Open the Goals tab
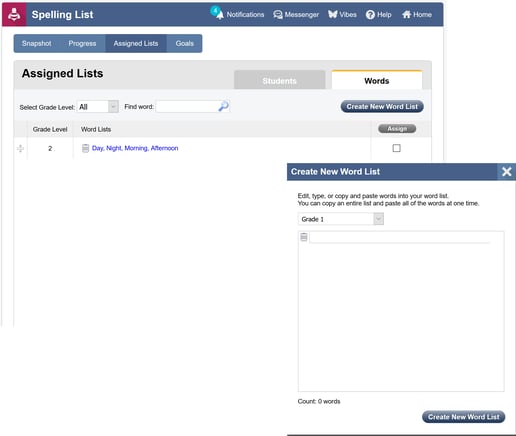This screenshot has width=516, height=436. click(x=184, y=43)
